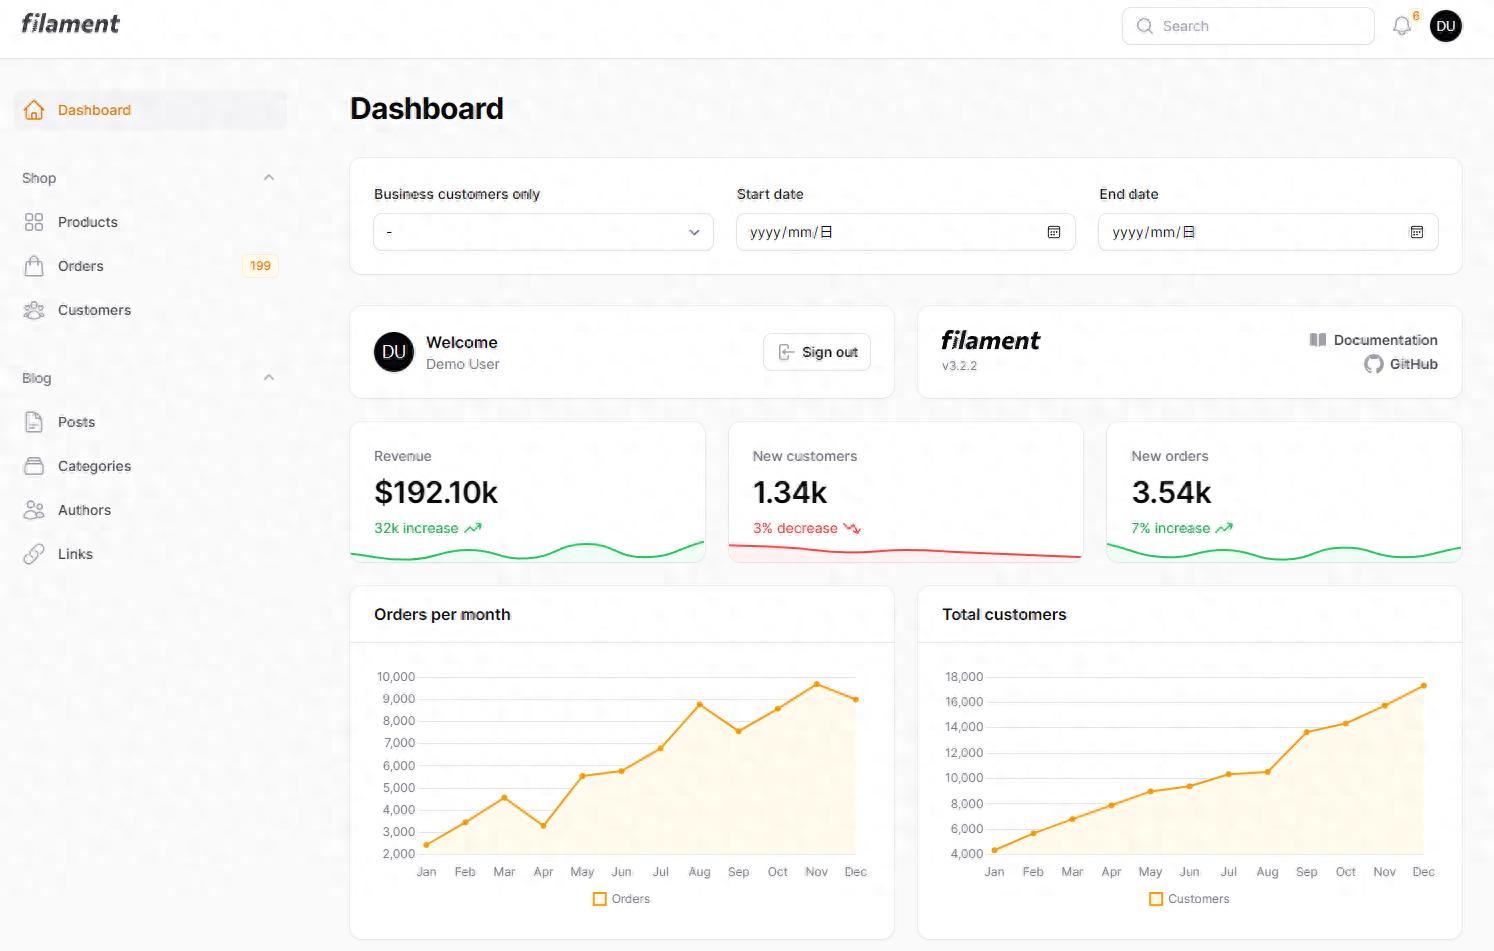
Task: Open the Start date calendar picker icon
Action: 1053,232
